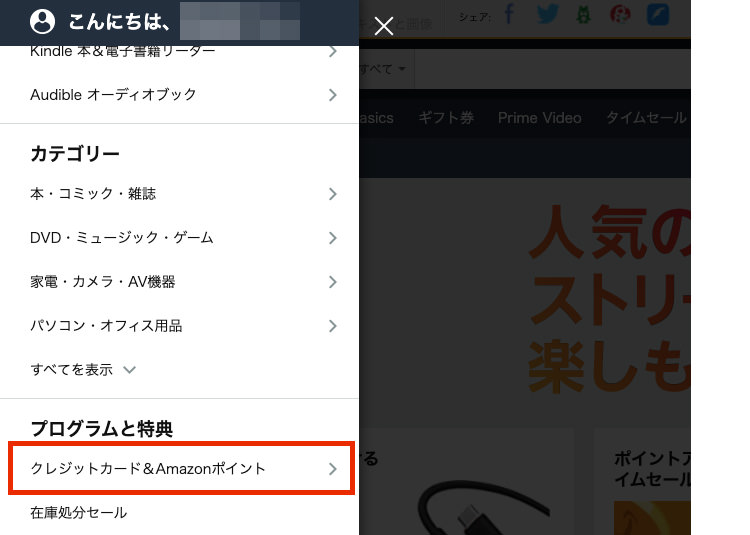Open Kindle 本&電子書籍リーダー menu
Screen dimensions: 750x535
[x=179, y=52]
